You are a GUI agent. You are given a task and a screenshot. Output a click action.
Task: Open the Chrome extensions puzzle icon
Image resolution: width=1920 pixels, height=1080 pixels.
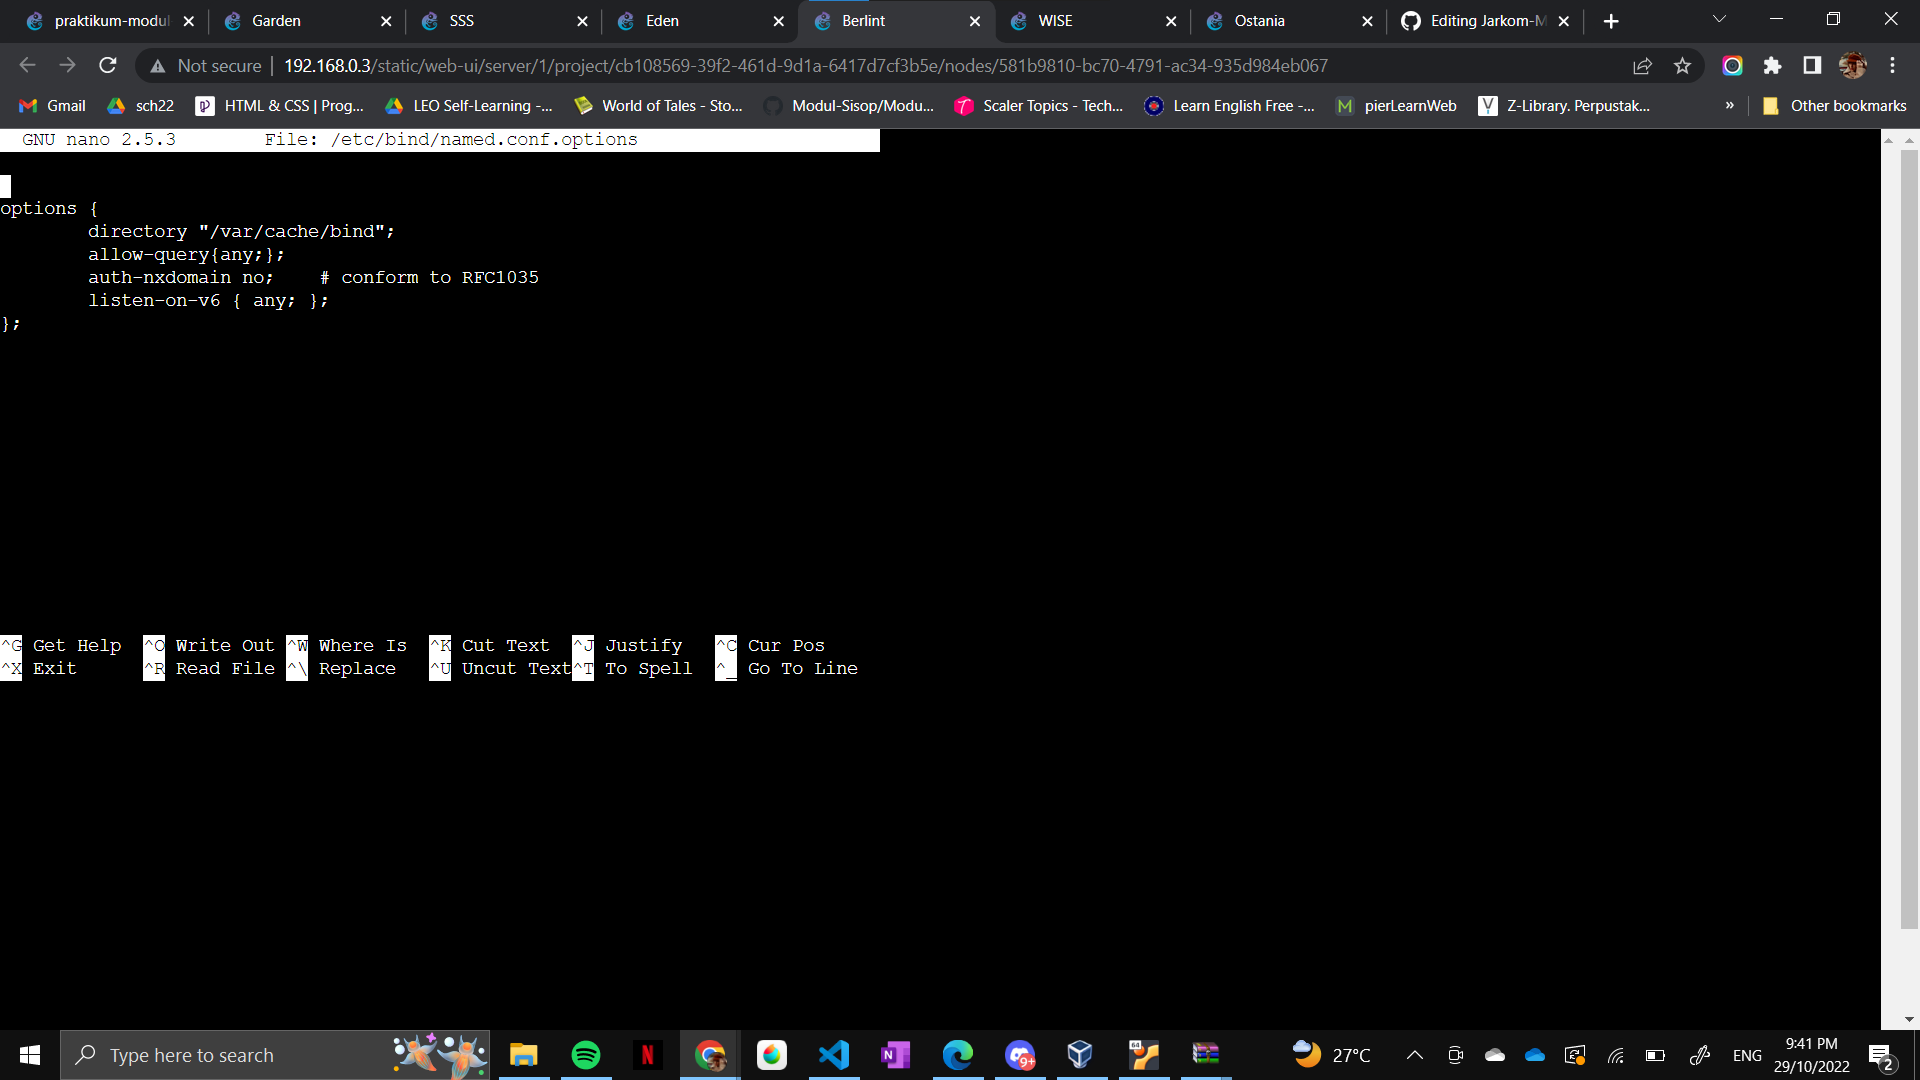1772,66
